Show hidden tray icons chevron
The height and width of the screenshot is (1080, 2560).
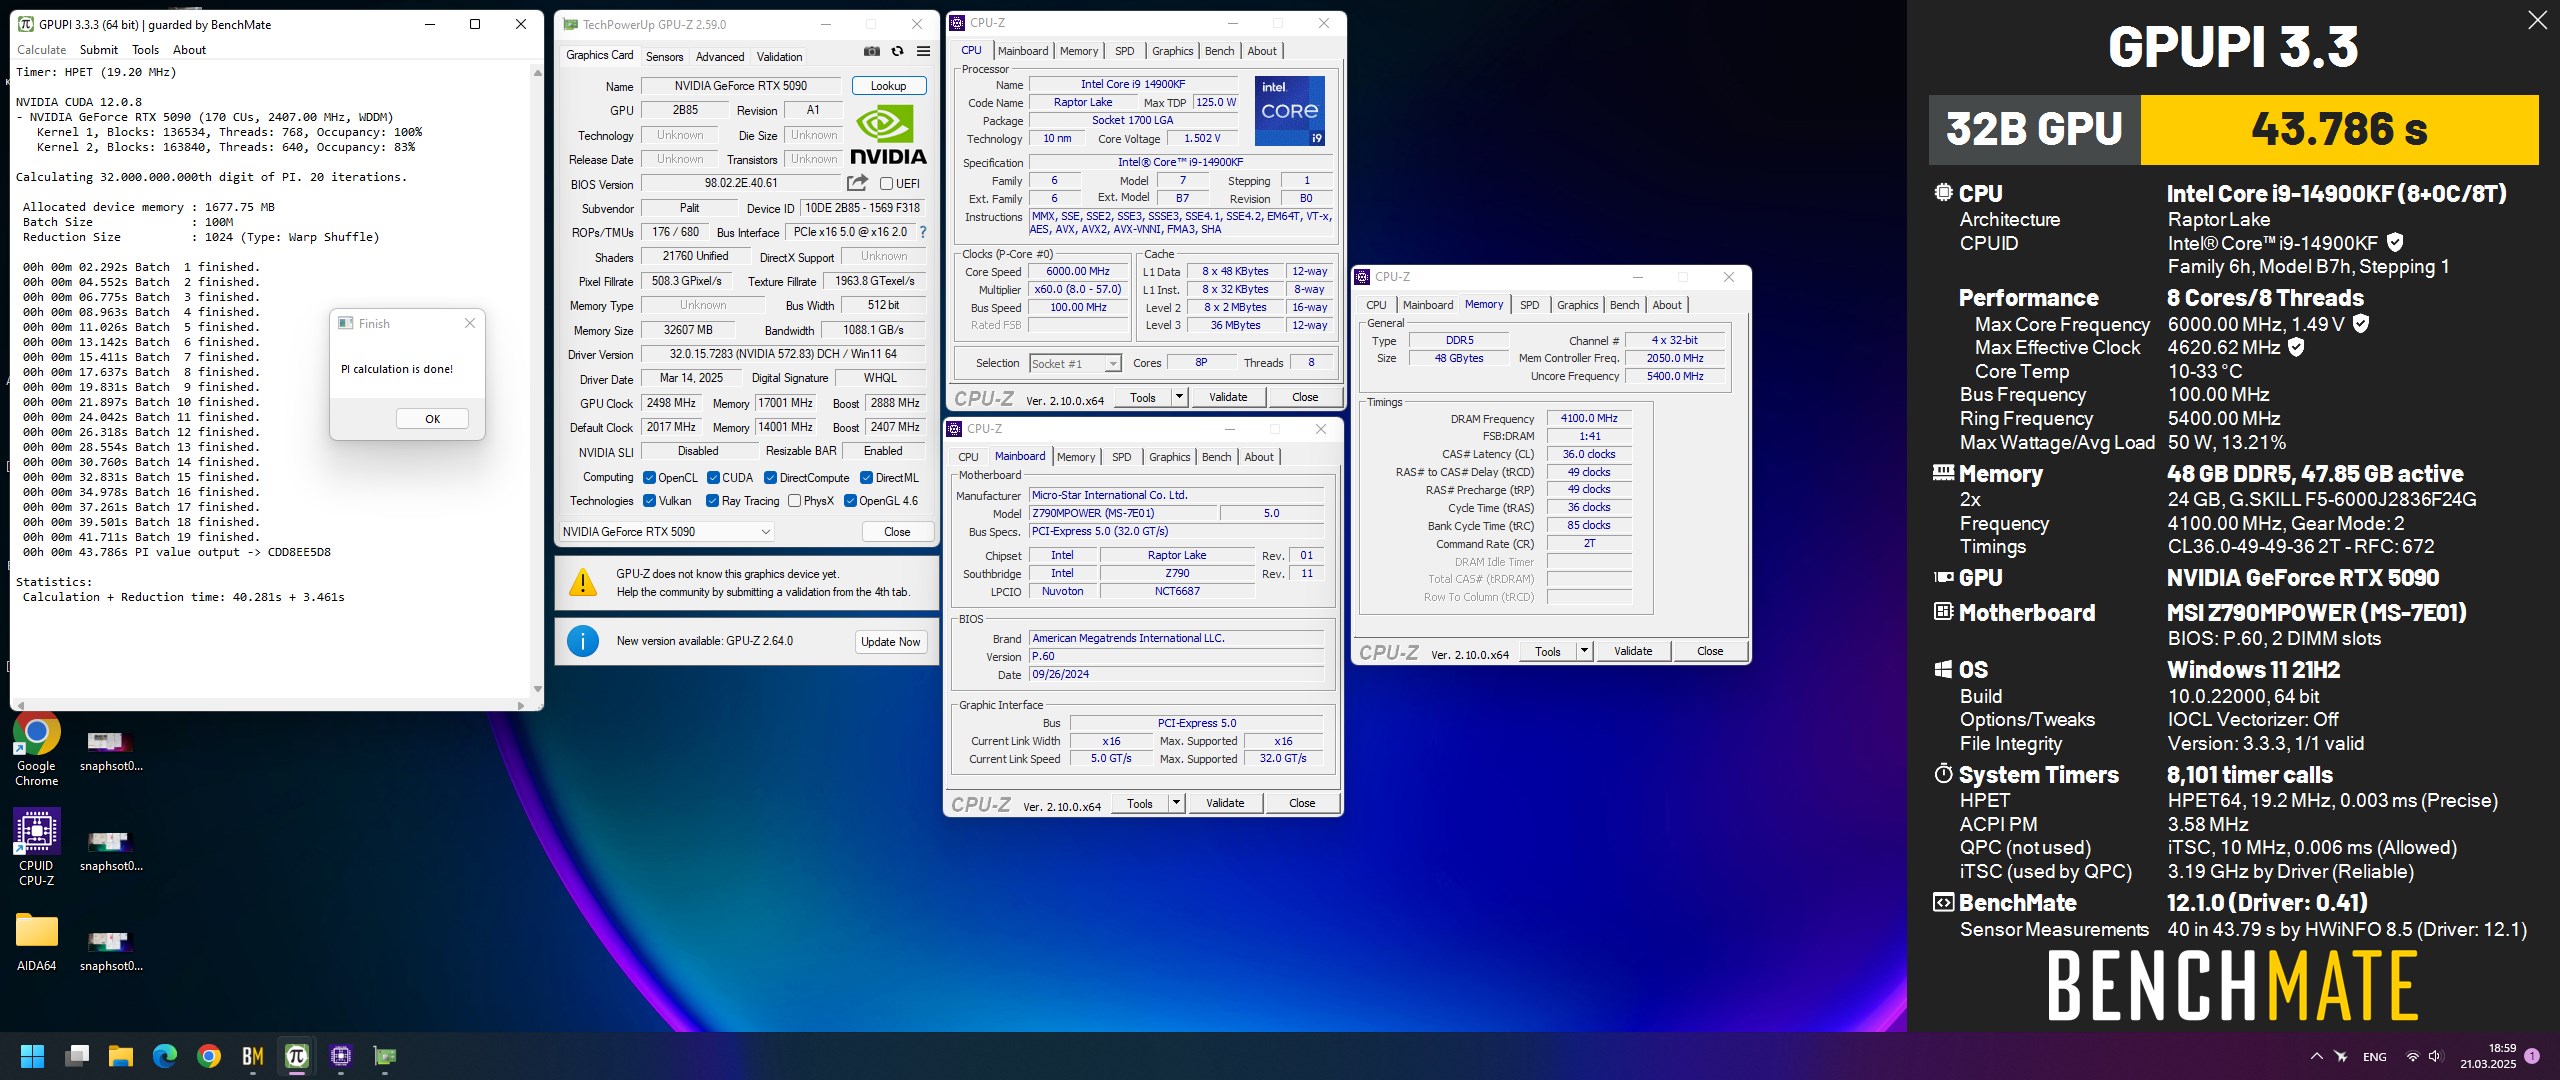coord(2316,1056)
